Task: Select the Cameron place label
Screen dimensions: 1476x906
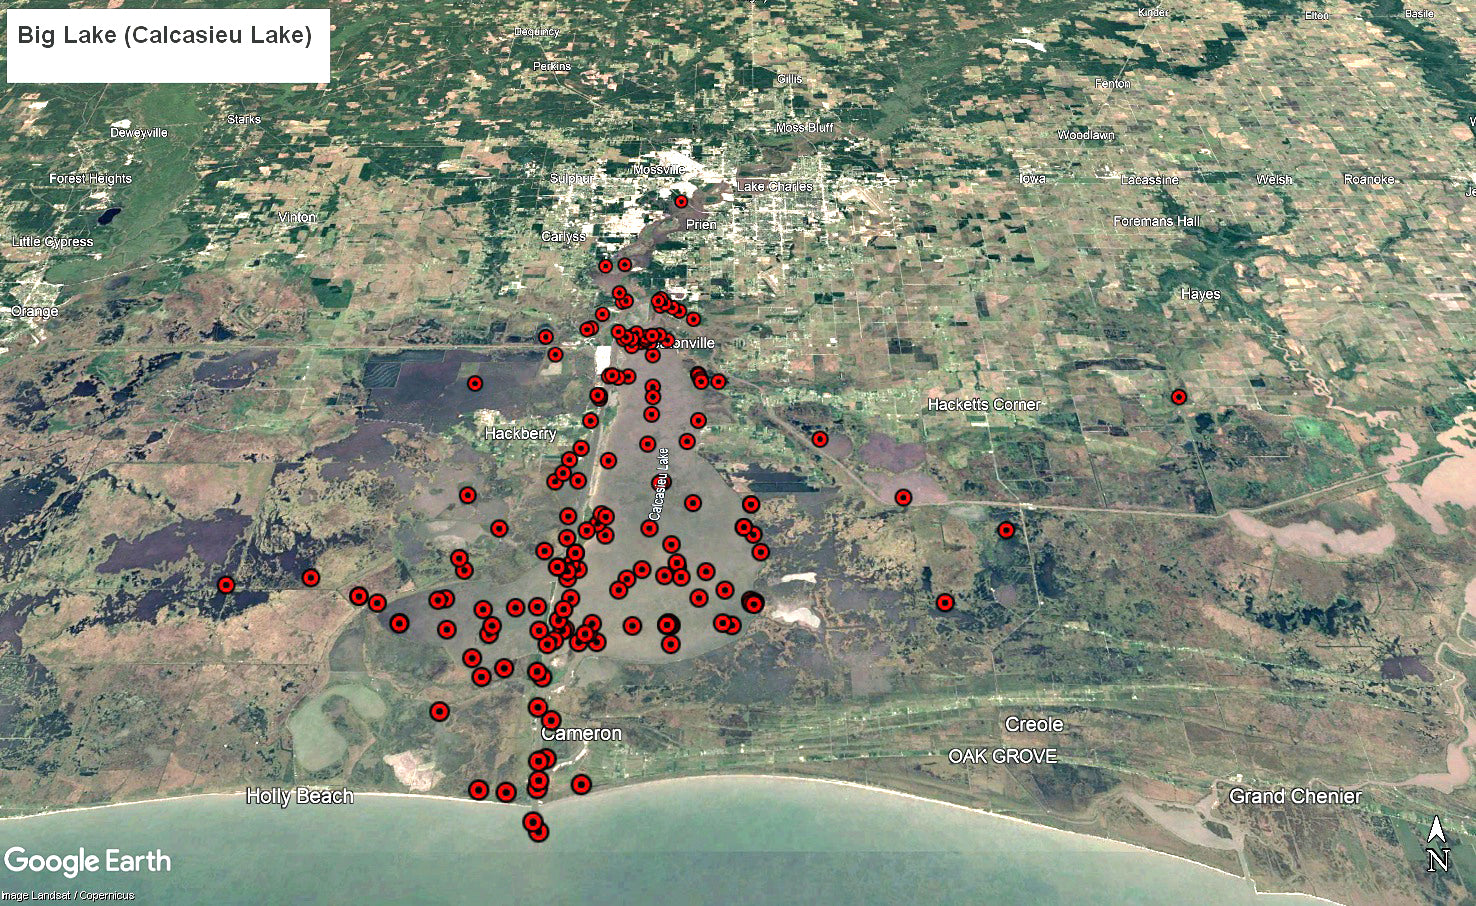Action: point(582,733)
